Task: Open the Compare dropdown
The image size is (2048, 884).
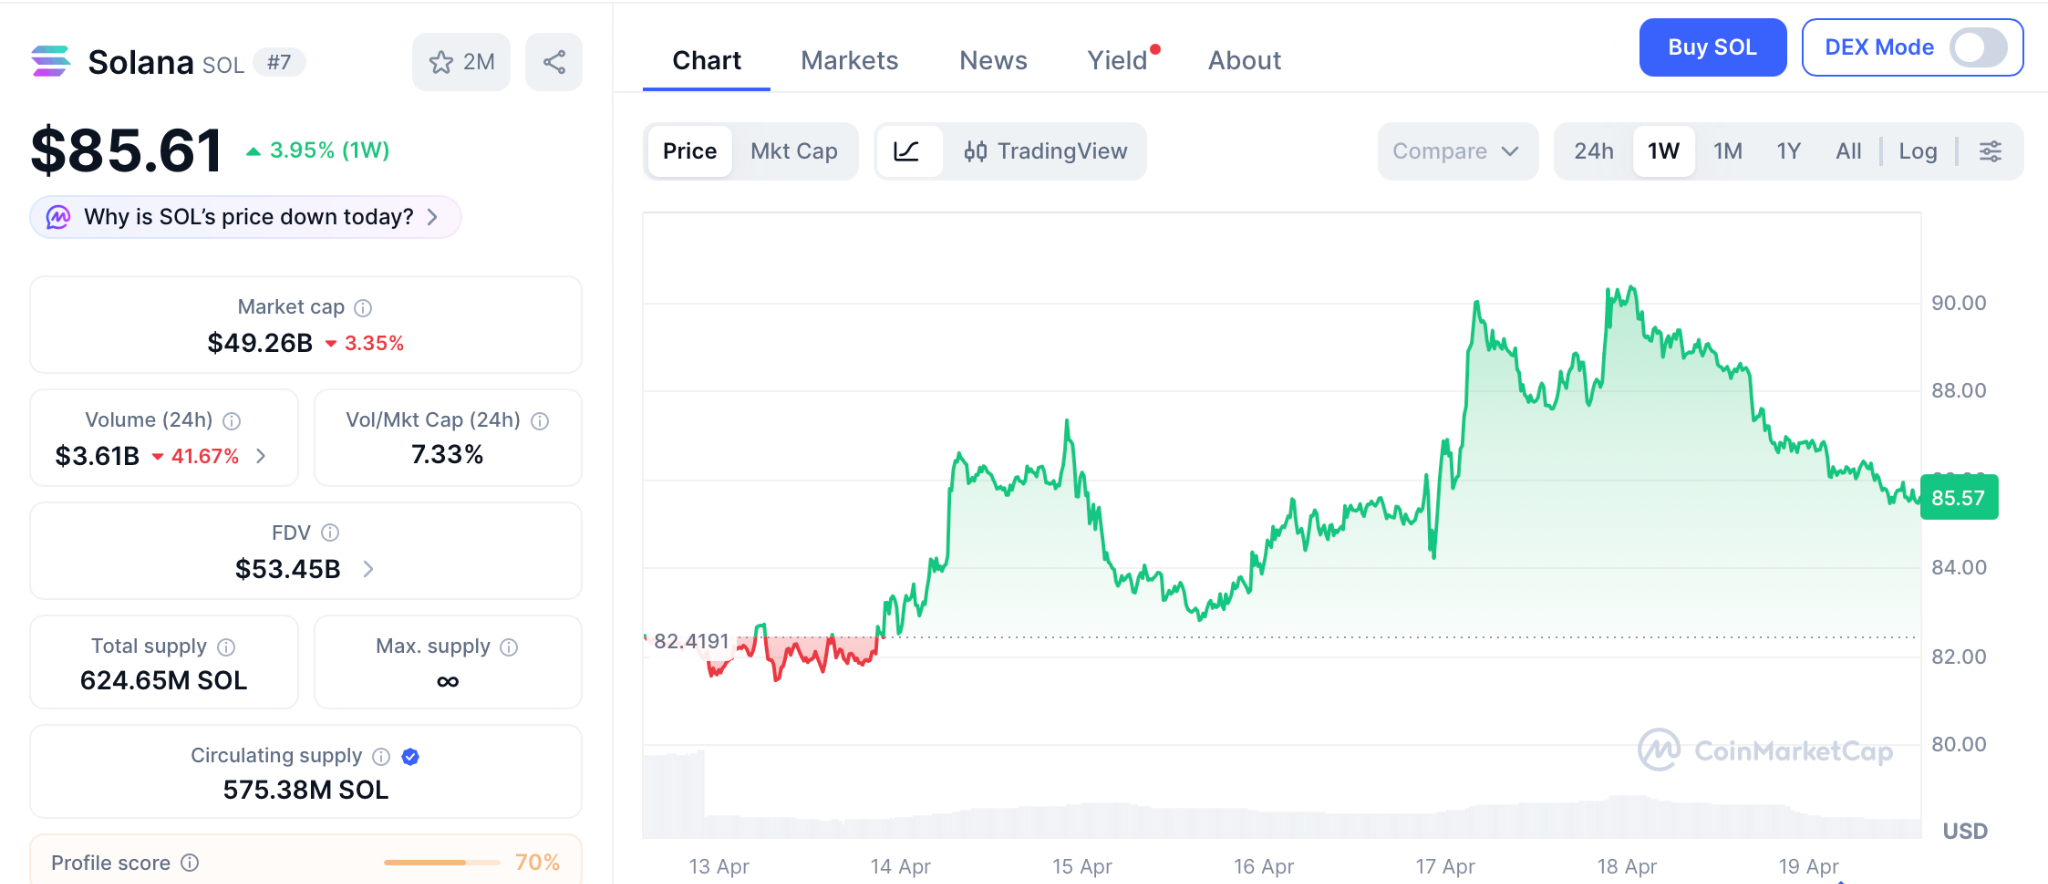Action: click(1456, 151)
